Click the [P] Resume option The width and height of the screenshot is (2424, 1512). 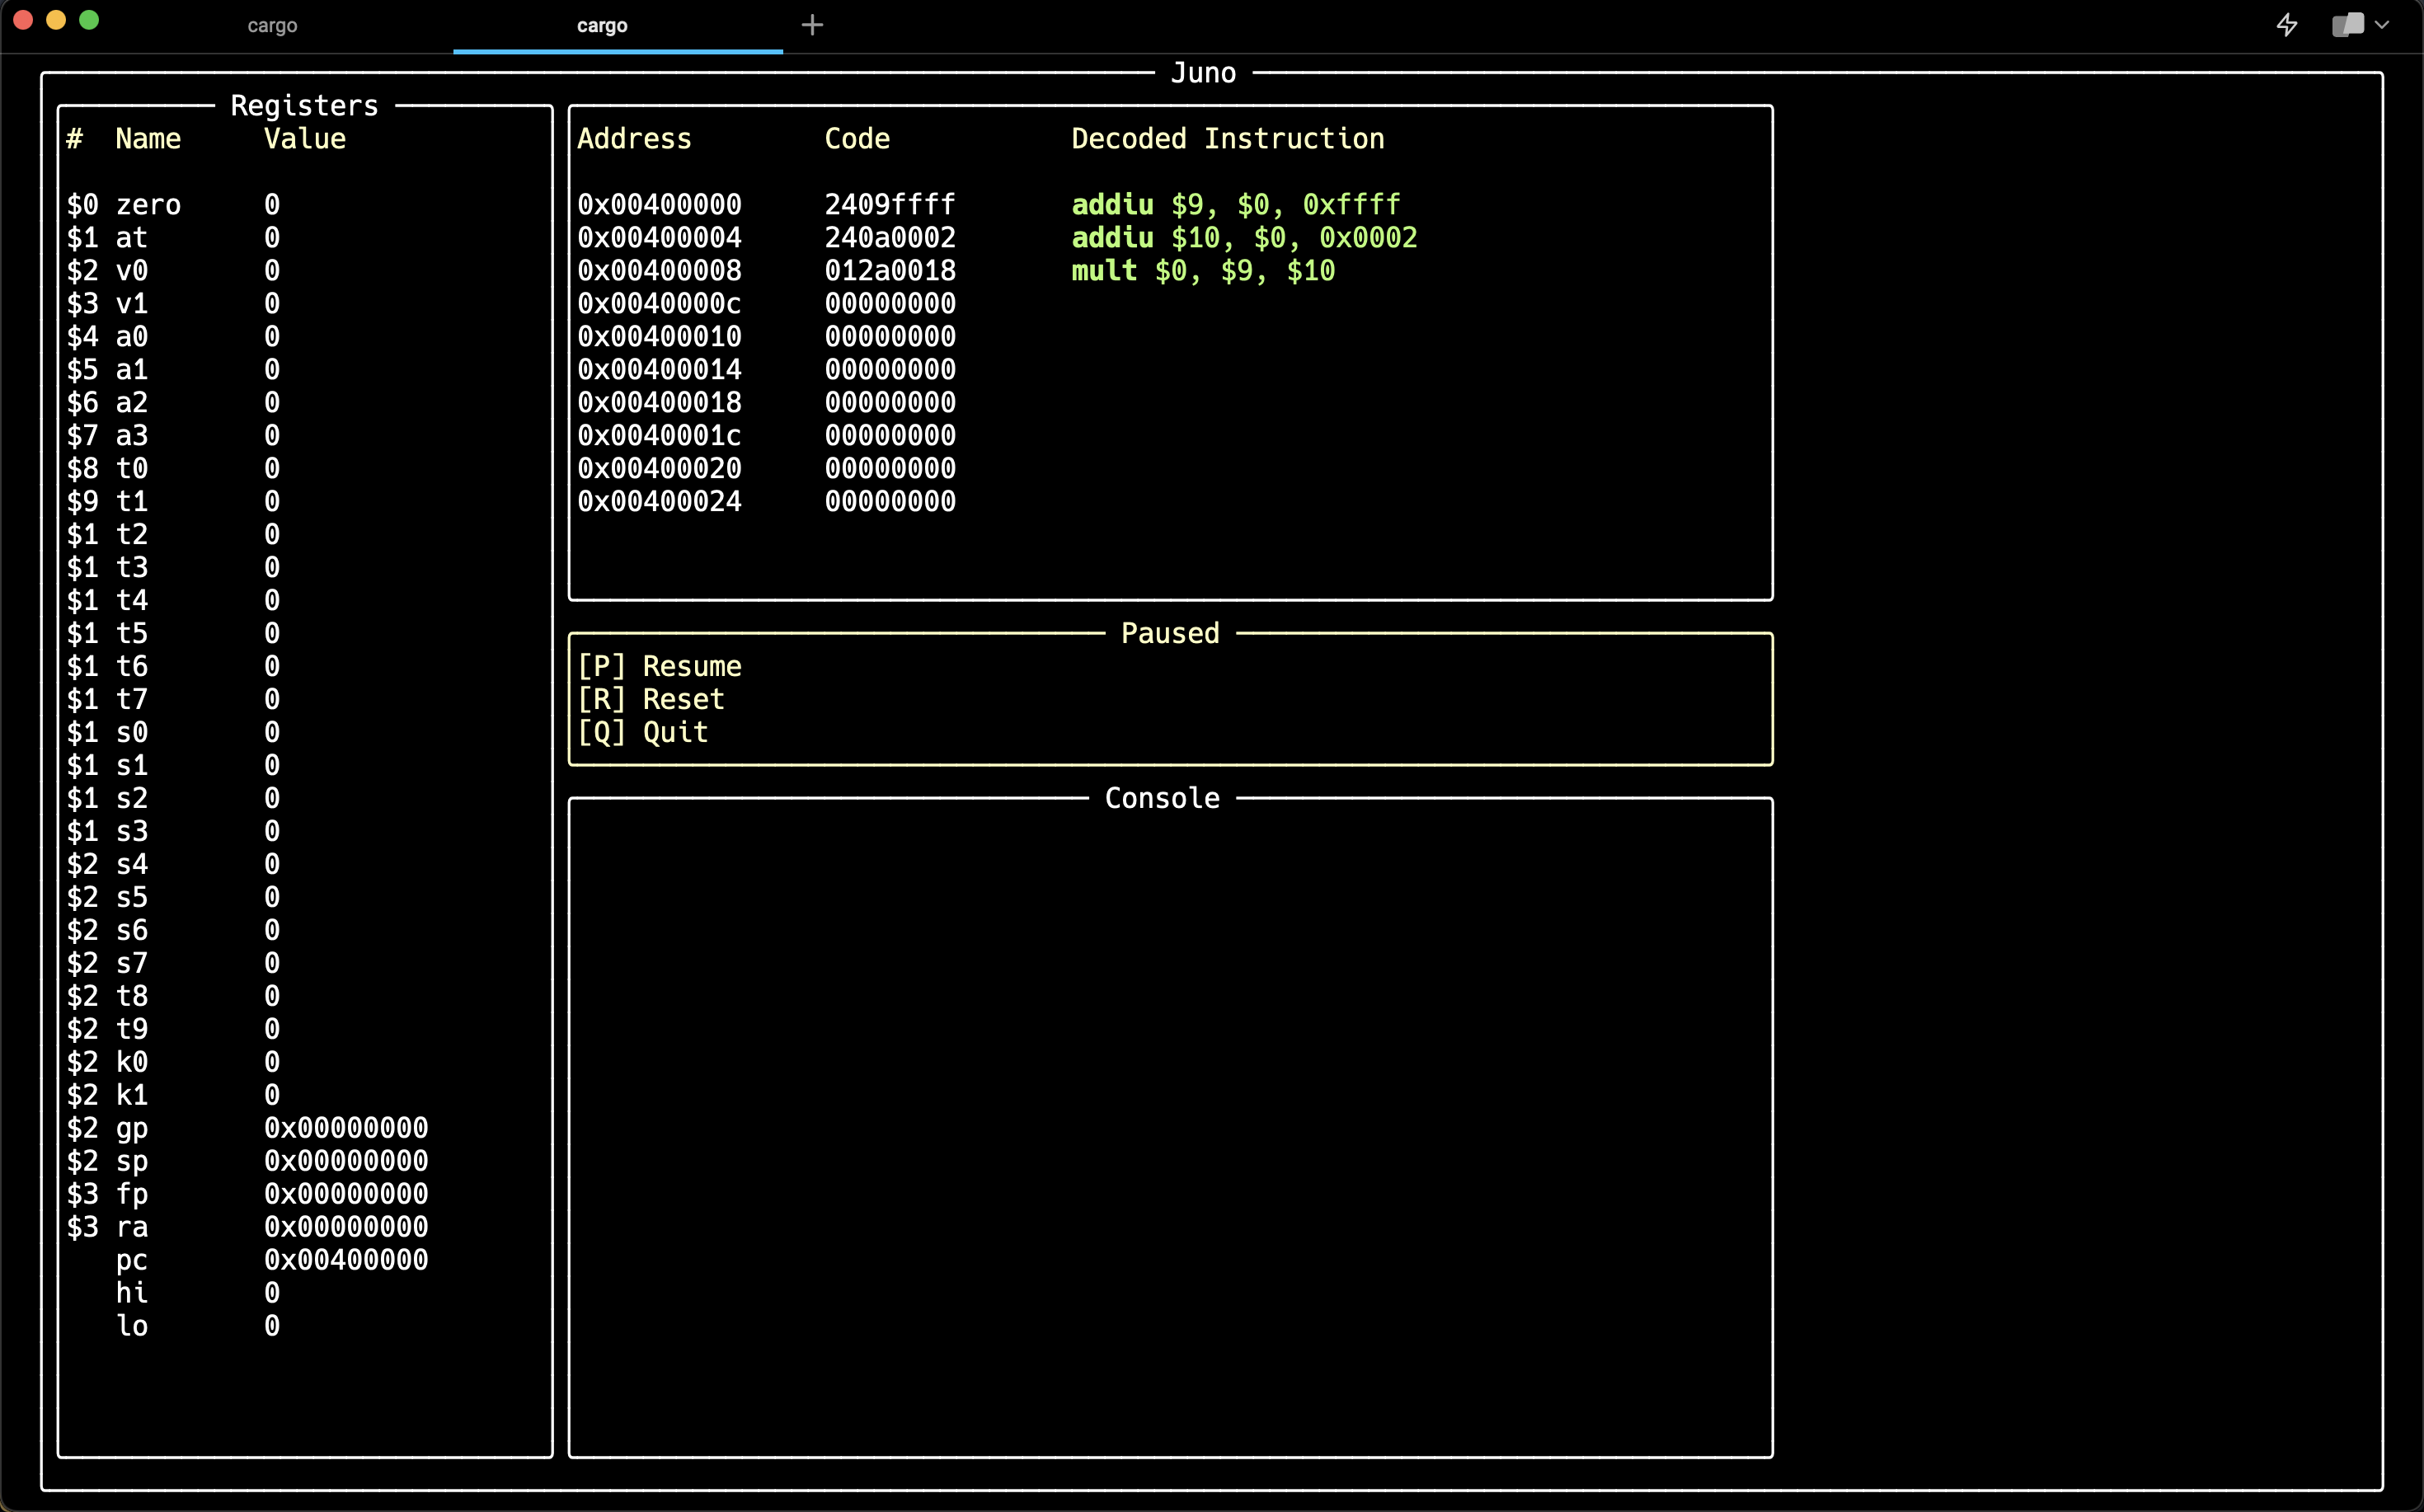[x=660, y=666]
